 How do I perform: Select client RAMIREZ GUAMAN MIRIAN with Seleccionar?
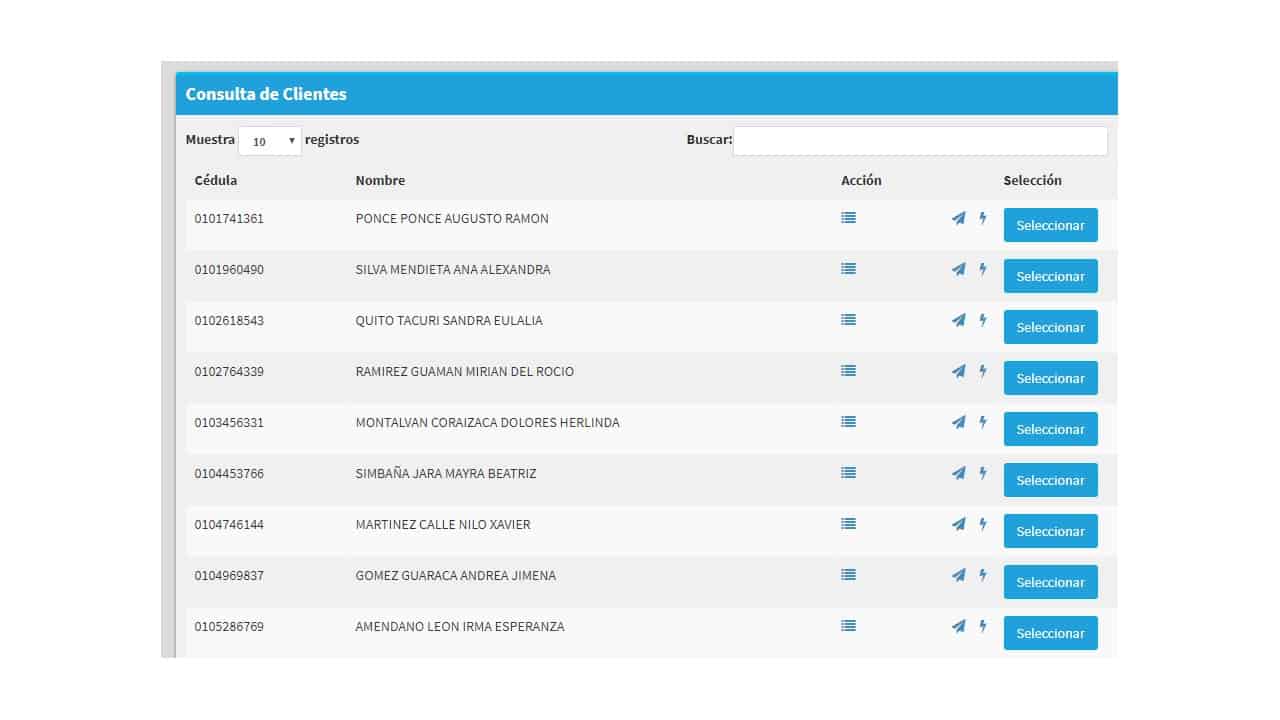[1050, 378]
